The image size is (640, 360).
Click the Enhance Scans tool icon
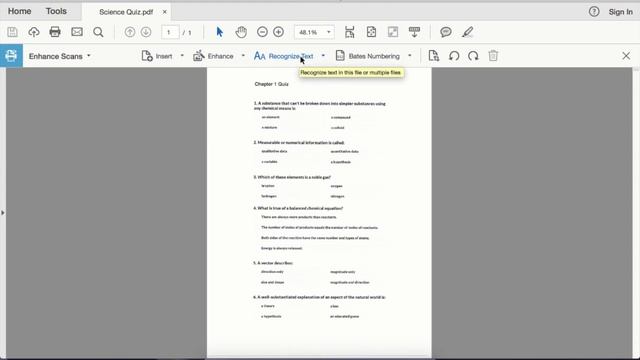pyautogui.click(x=11, y=56)
